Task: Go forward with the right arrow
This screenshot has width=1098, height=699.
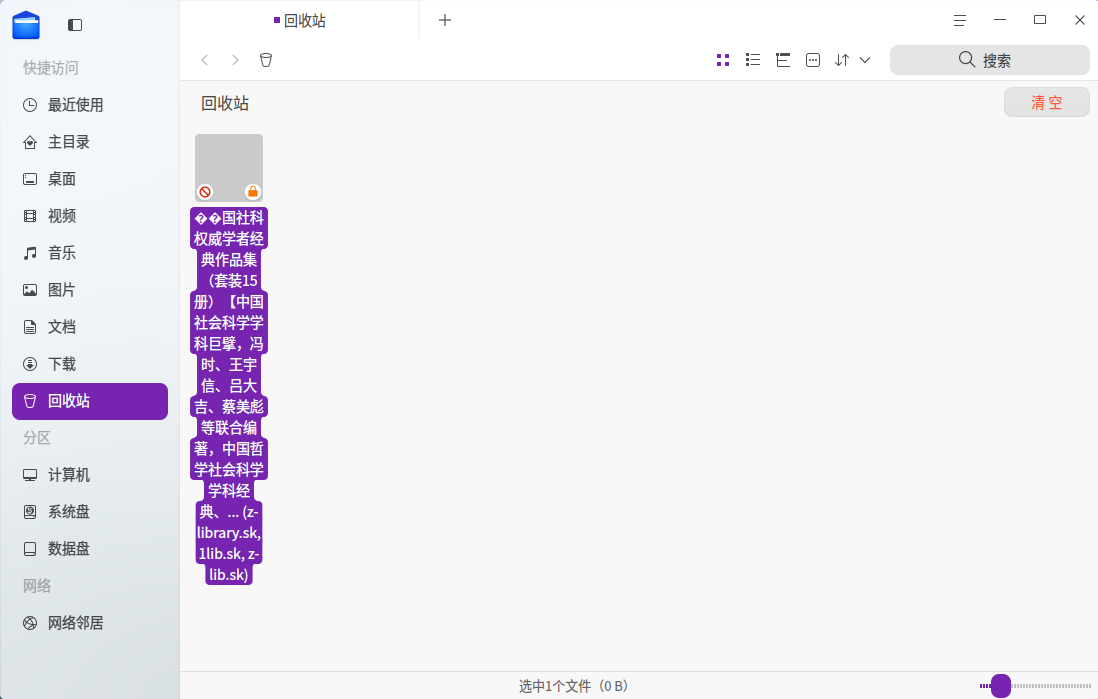Action: pos(235,60)
